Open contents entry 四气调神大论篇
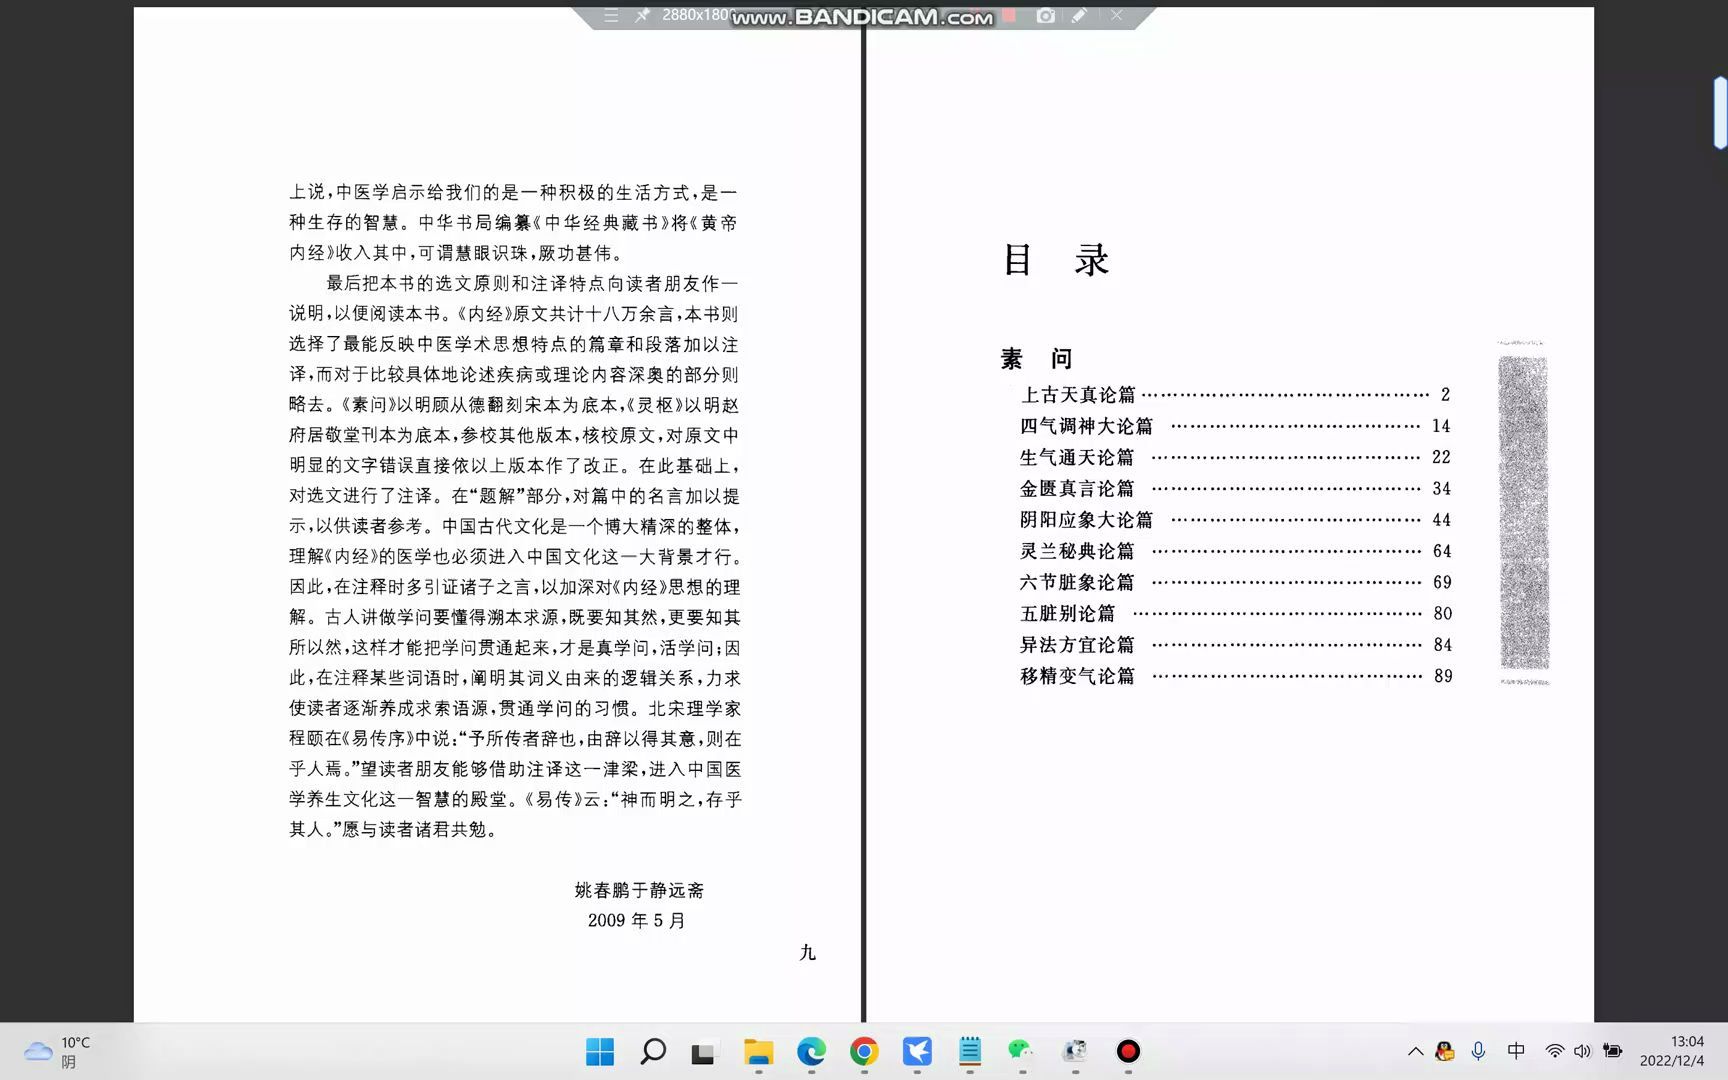This screenshot has height=1080, width=1728. click(1235, 426)
